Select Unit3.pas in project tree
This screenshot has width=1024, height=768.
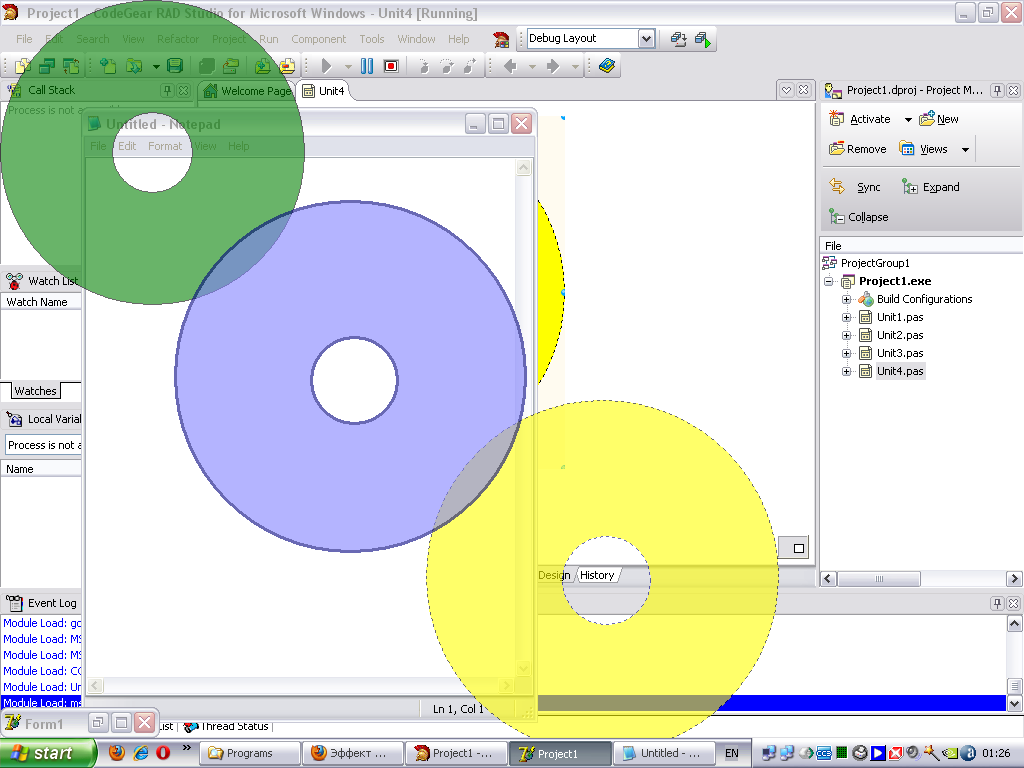(x=899, y=353)
